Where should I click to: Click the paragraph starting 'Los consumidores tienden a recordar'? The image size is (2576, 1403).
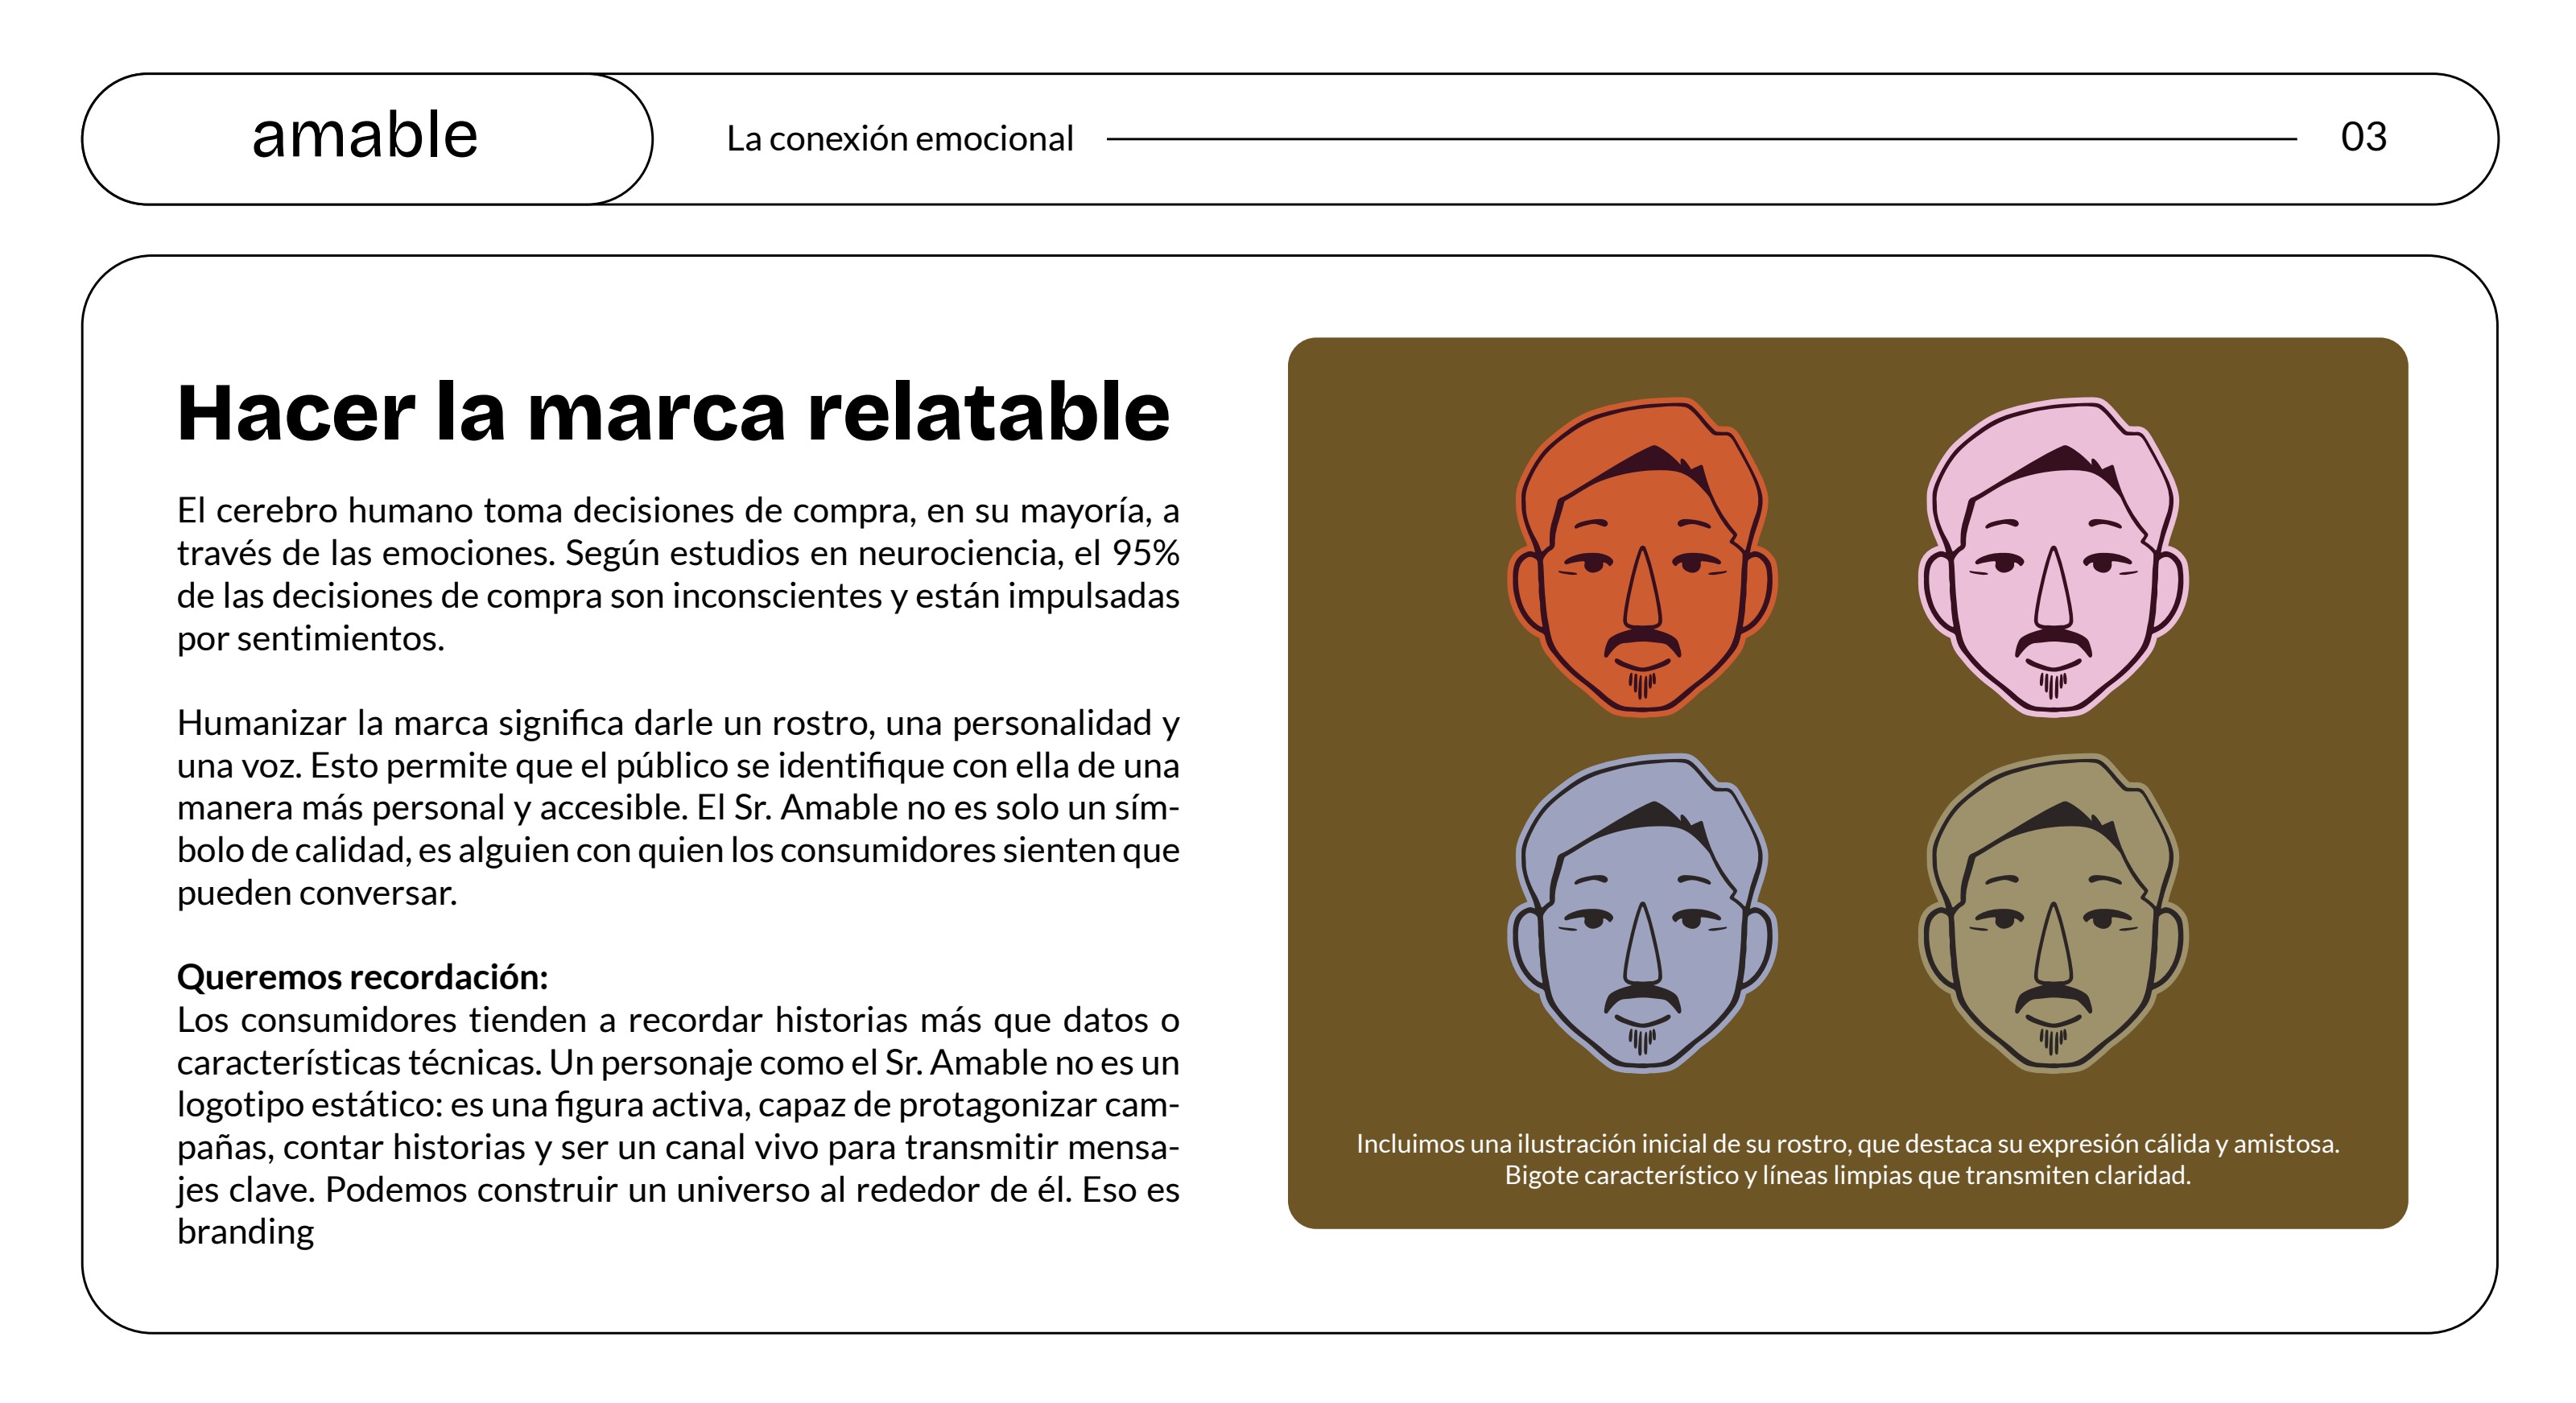pyautogui.click(x=678, y=1125)
